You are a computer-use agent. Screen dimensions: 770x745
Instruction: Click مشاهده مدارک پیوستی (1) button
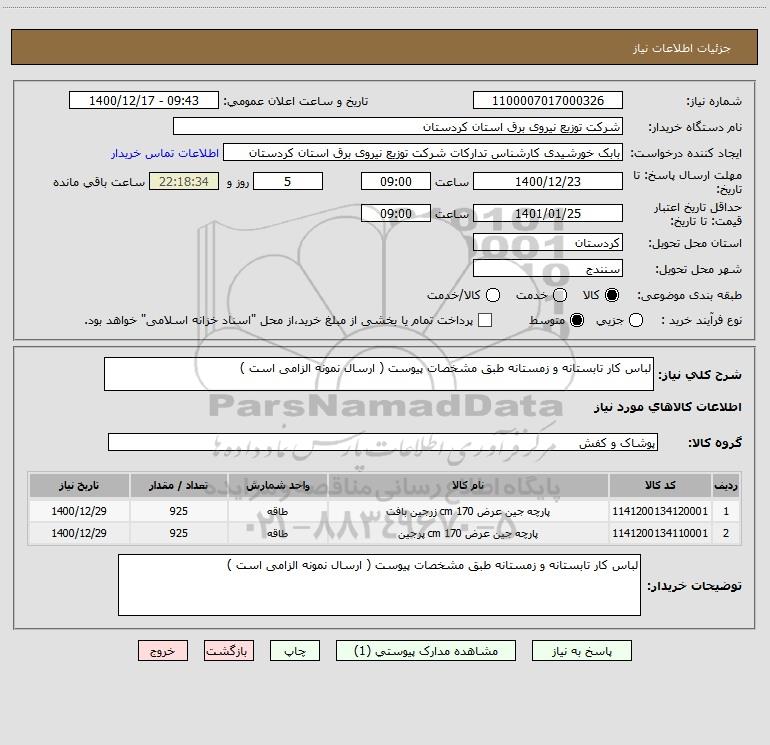click(x=426, y=651)
